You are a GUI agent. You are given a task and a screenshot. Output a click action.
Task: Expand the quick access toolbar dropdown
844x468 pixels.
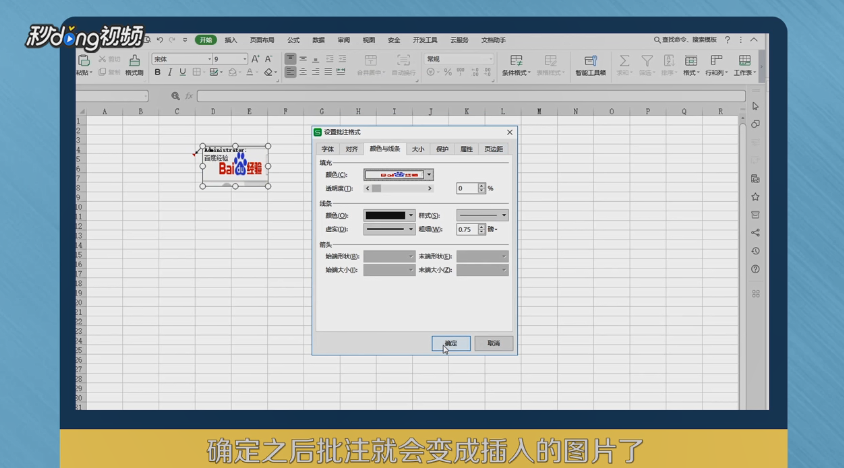point(185,40)
